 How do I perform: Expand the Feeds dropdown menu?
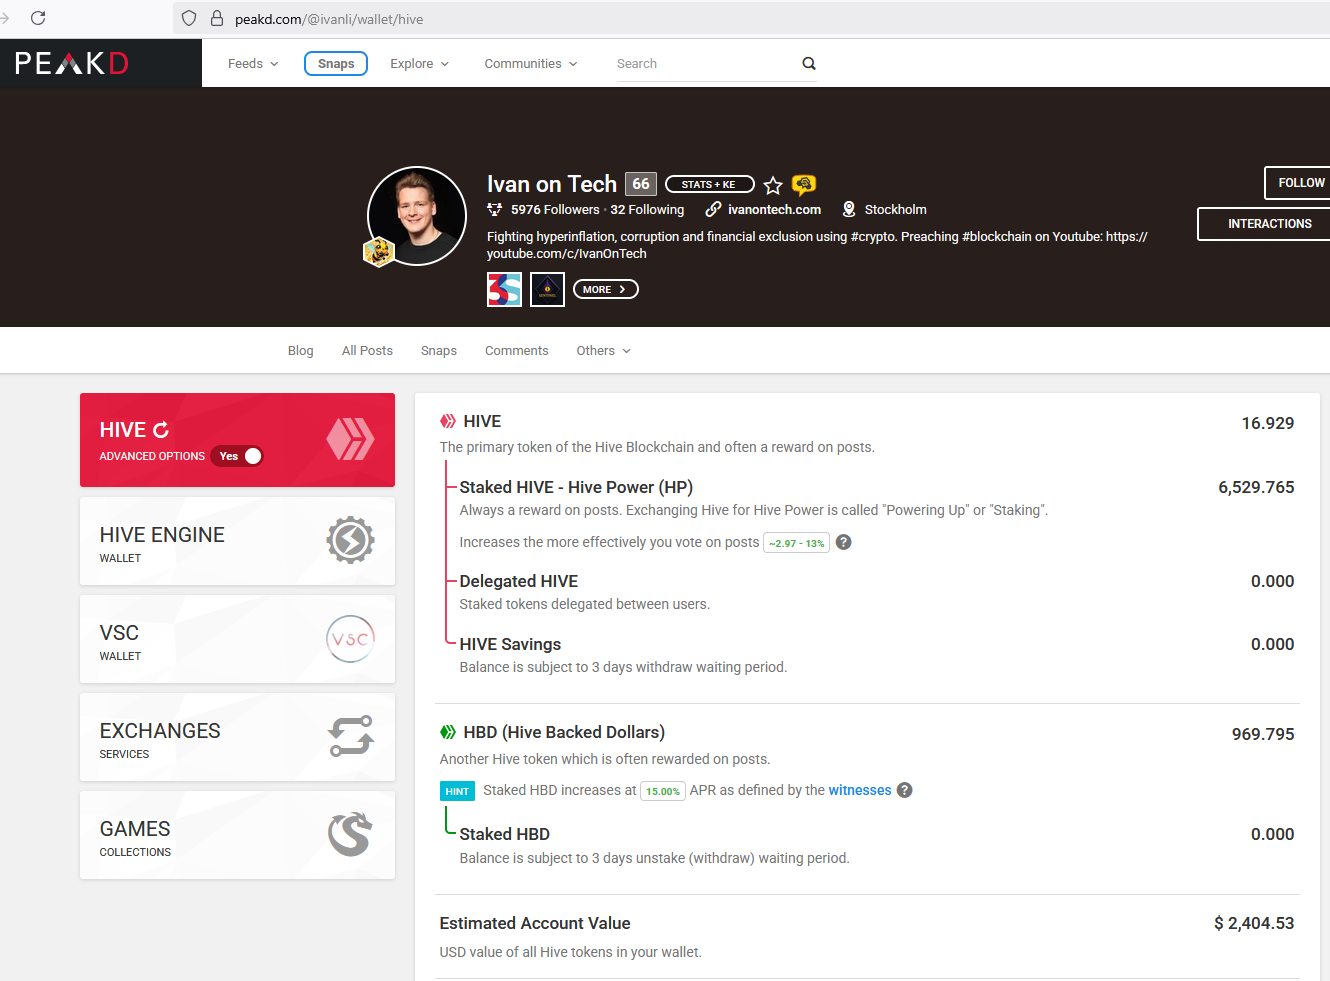click(x=253, y=63)
